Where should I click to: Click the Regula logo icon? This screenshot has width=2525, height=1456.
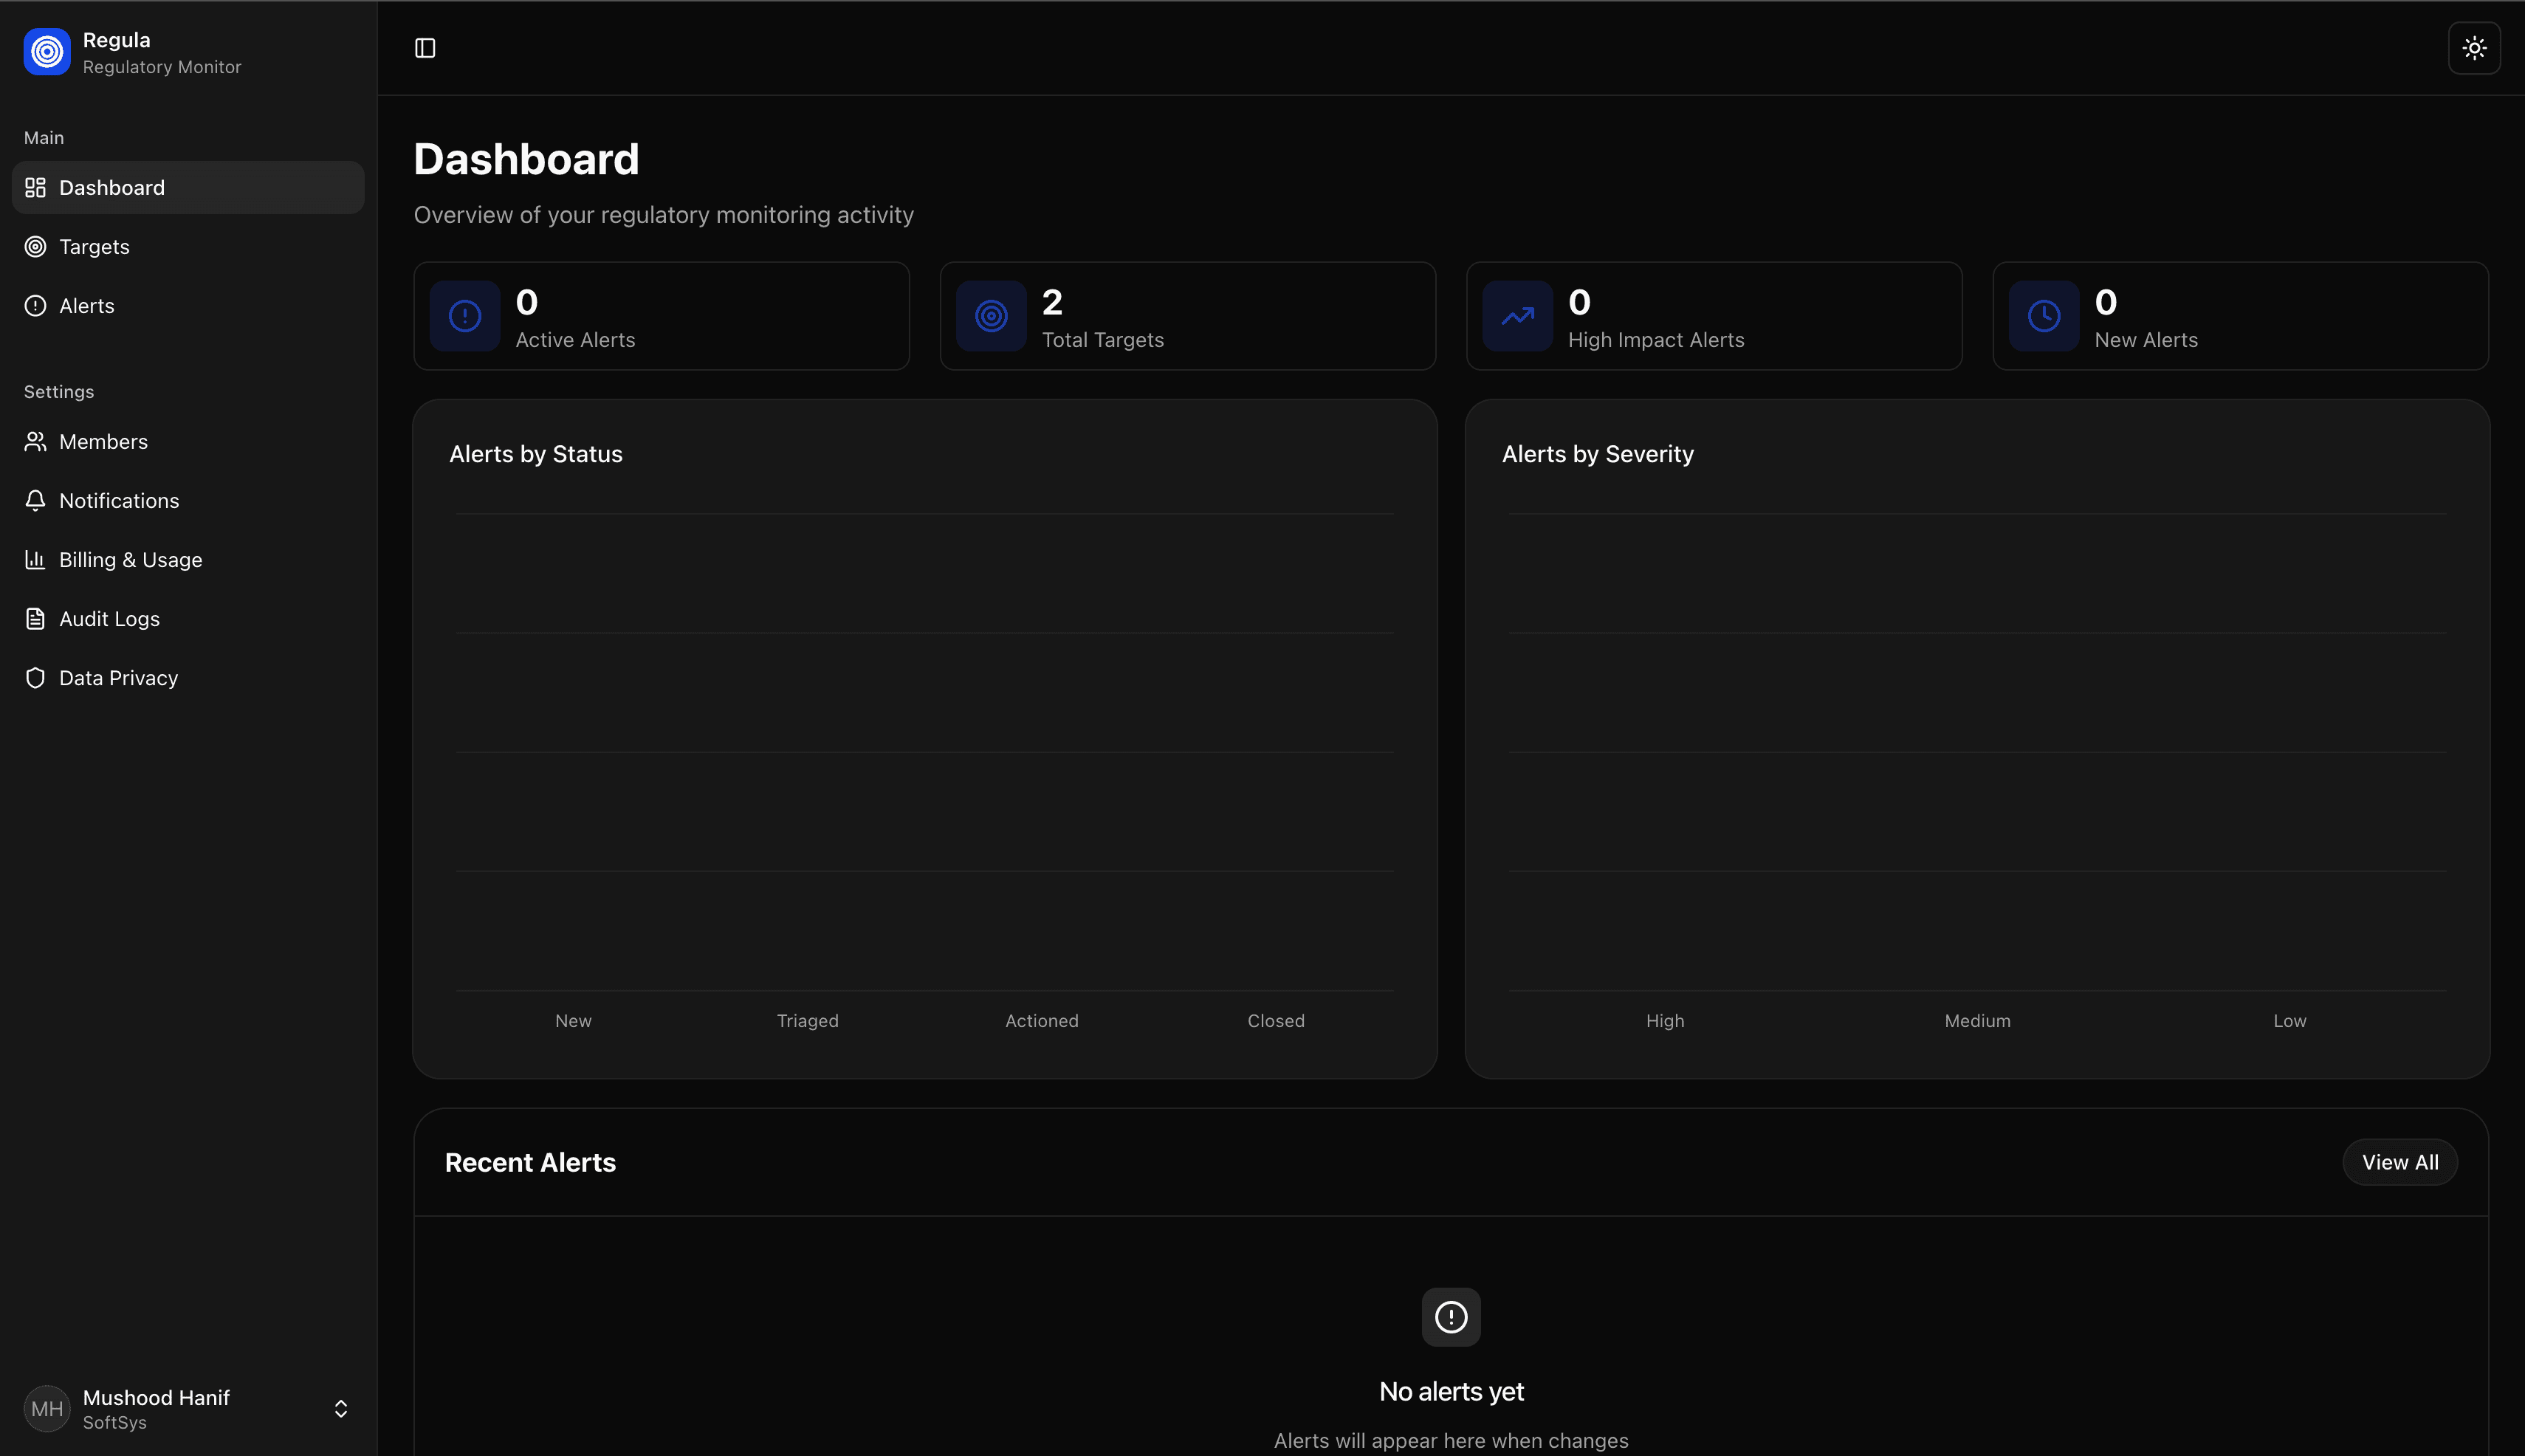click(x=47, y=52)
